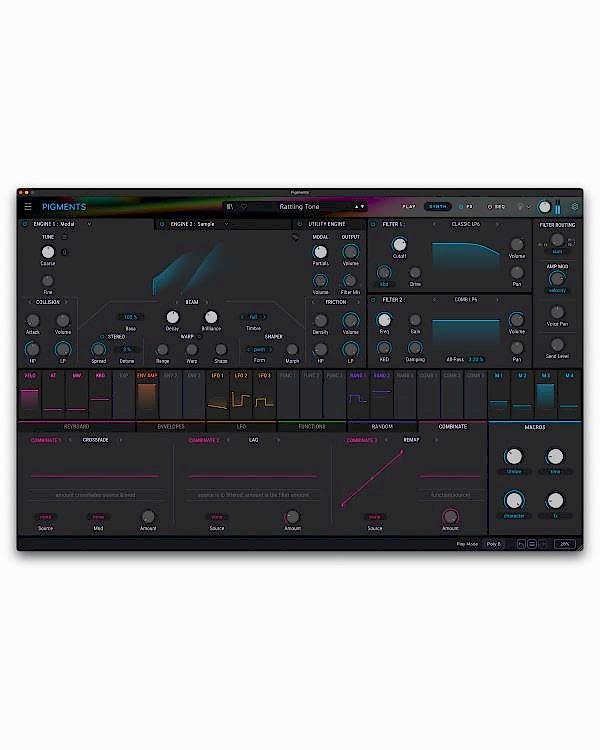Image resolution: width=600 pixels, height=750 pixels.
Task: Click the All-Pass percentage value field
Action: coord(476,359)
